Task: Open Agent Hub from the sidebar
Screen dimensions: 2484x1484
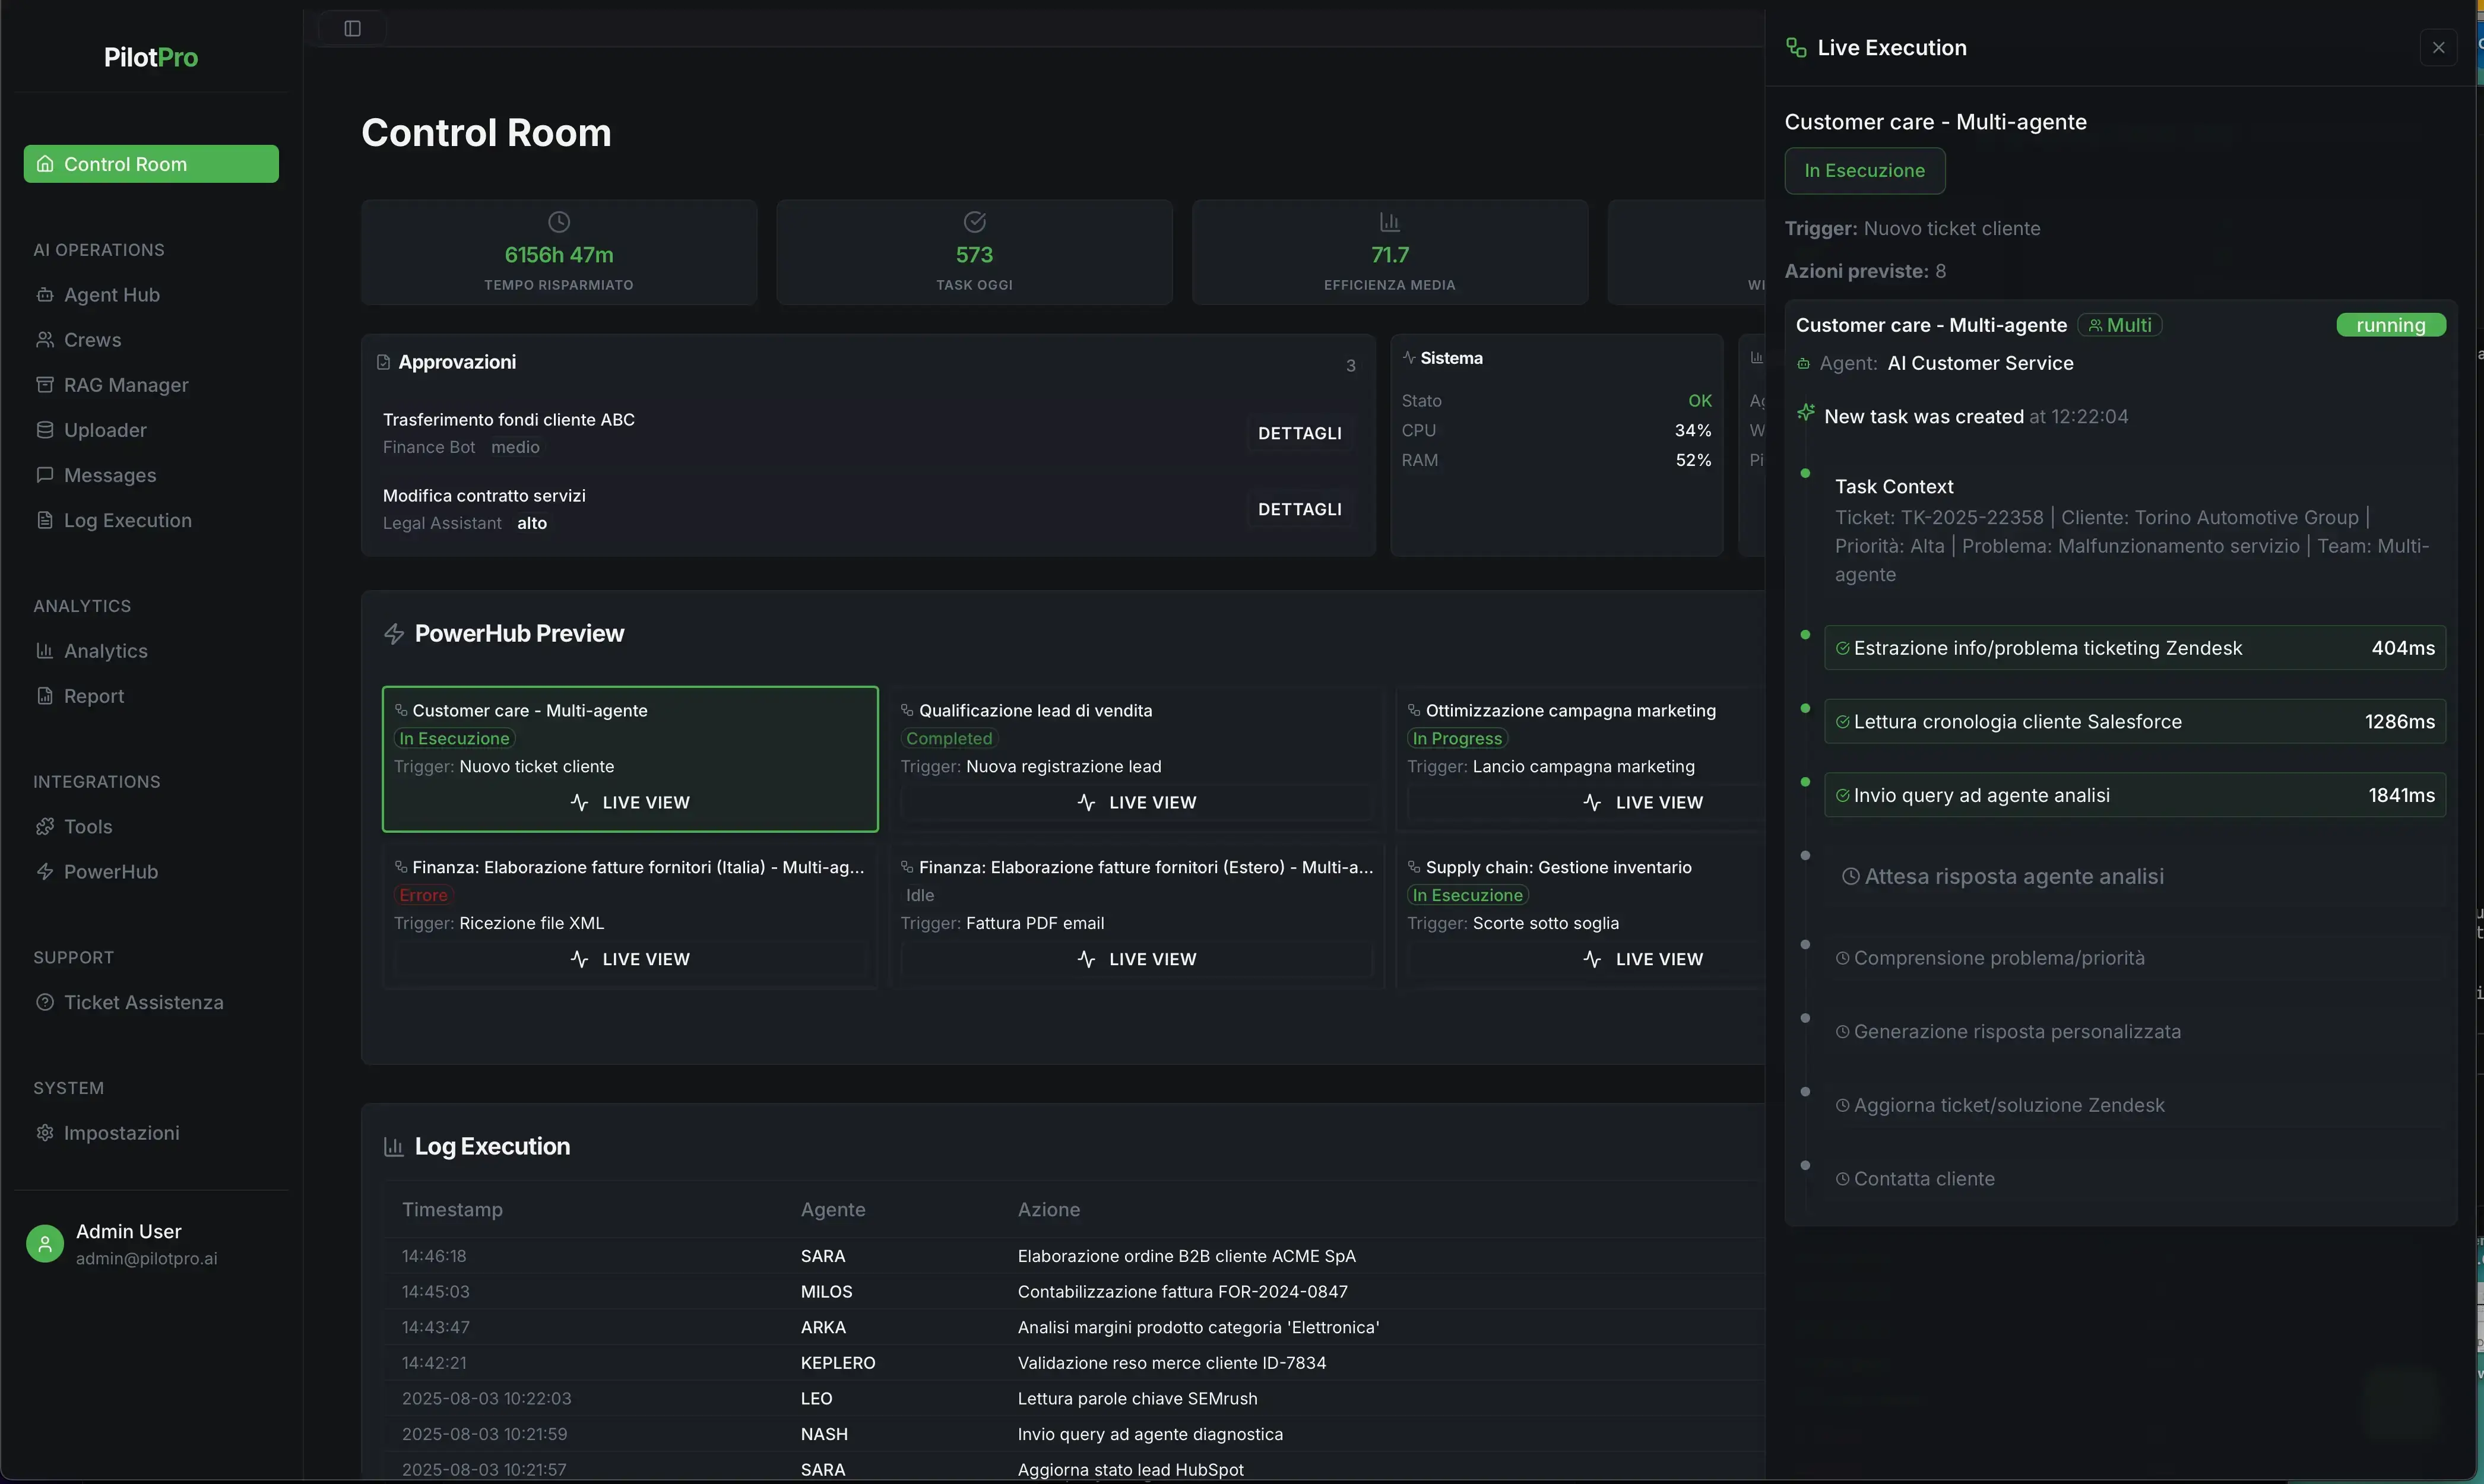Action: [x=111, y=294]
